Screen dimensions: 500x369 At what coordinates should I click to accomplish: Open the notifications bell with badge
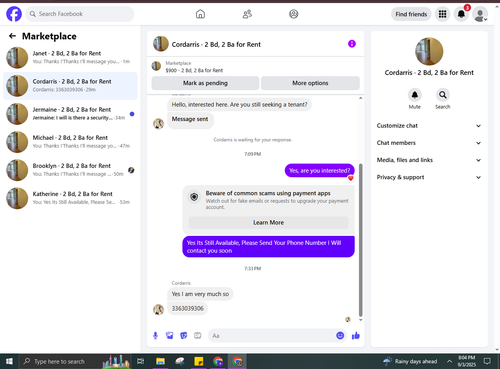461,14
